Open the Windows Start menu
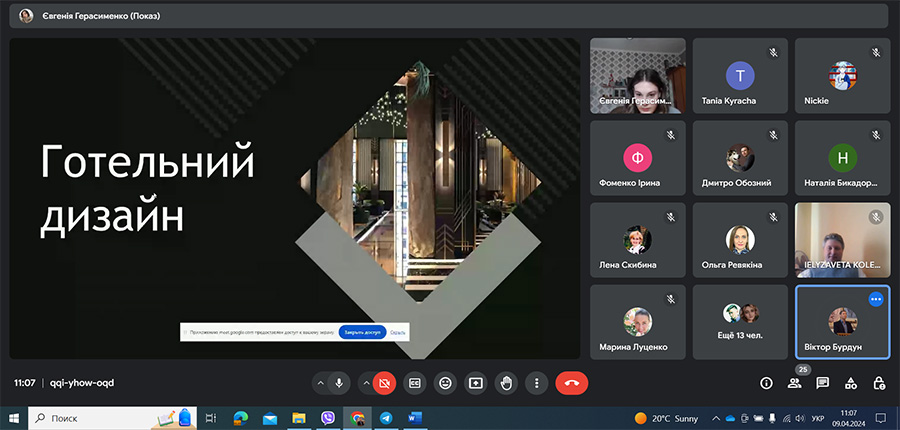 point(13,418)
